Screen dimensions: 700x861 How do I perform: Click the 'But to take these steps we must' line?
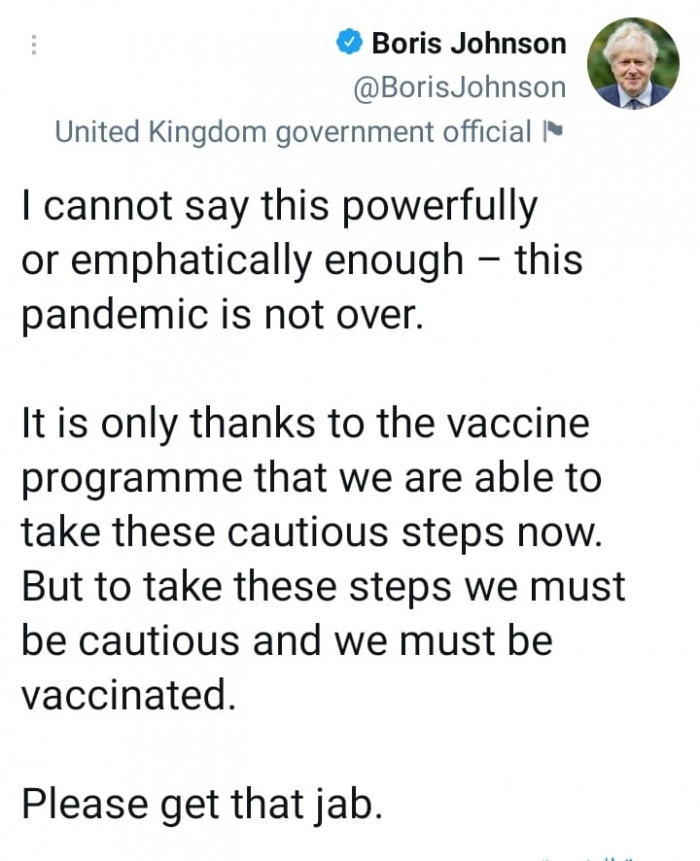click(323, 585)
